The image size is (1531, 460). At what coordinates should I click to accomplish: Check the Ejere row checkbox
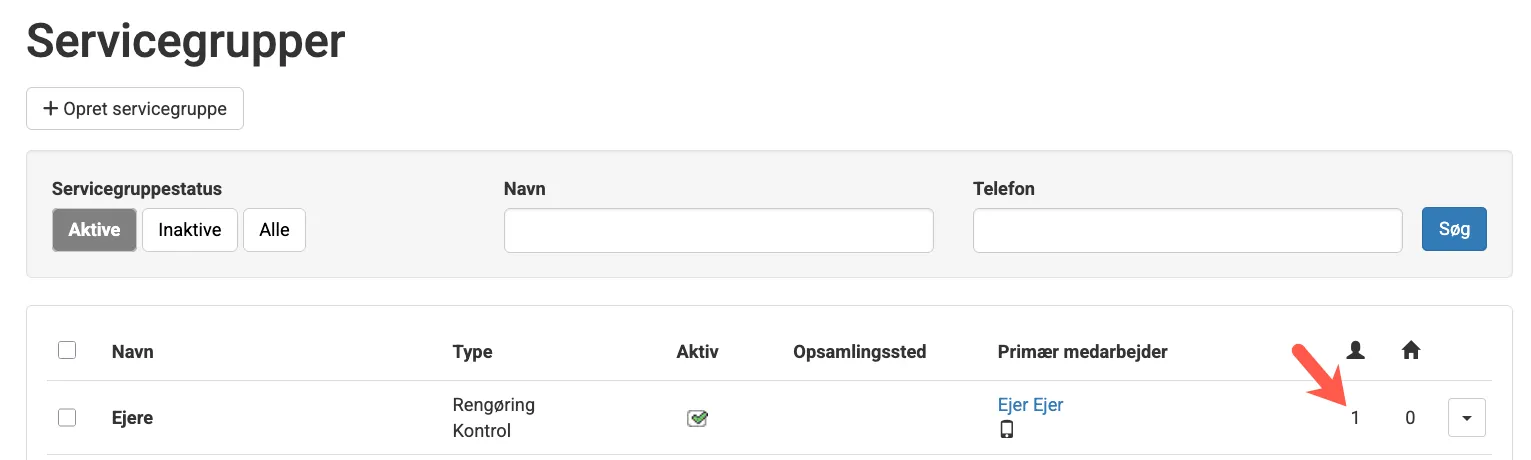(67, 418)
